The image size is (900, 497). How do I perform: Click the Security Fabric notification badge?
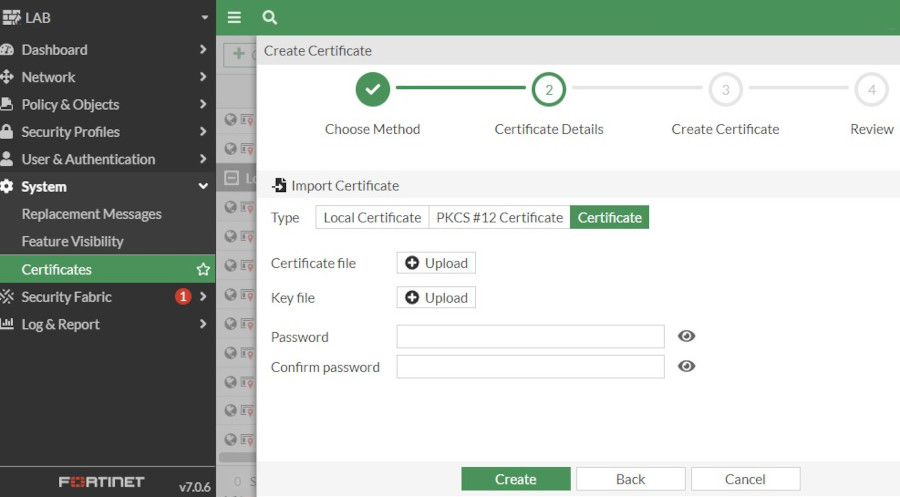[x=183, y=297]
